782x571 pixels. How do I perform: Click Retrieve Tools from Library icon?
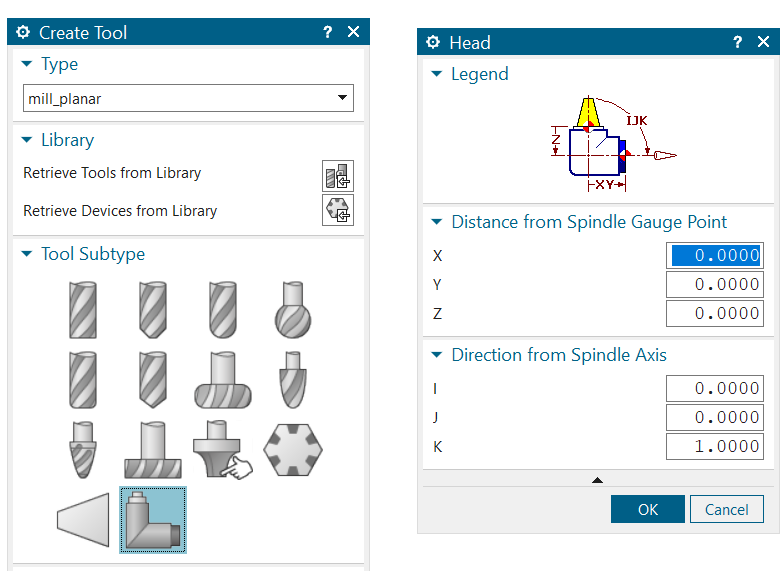point(338,175)
